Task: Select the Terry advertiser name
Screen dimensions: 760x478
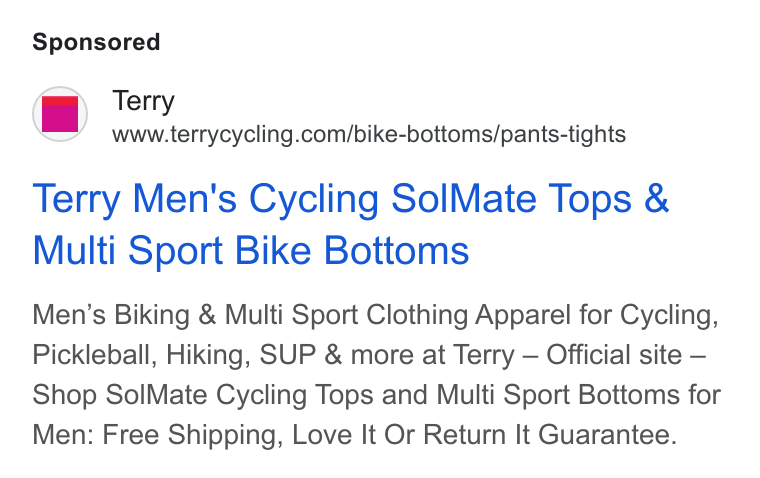Action: pyautogui.click(x=143, y=101)
